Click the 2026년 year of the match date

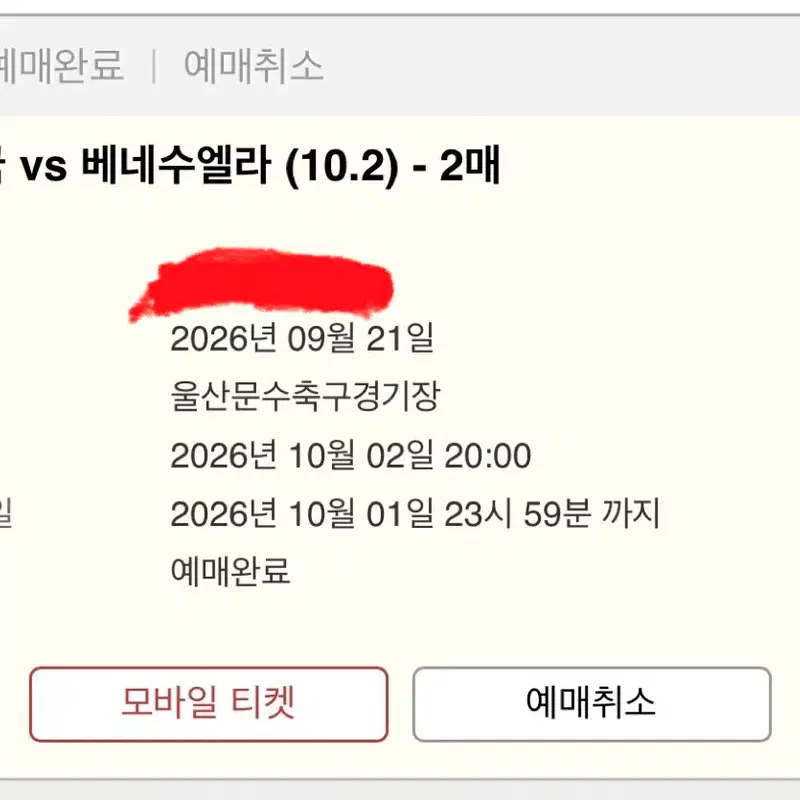[x=224, y=455]
